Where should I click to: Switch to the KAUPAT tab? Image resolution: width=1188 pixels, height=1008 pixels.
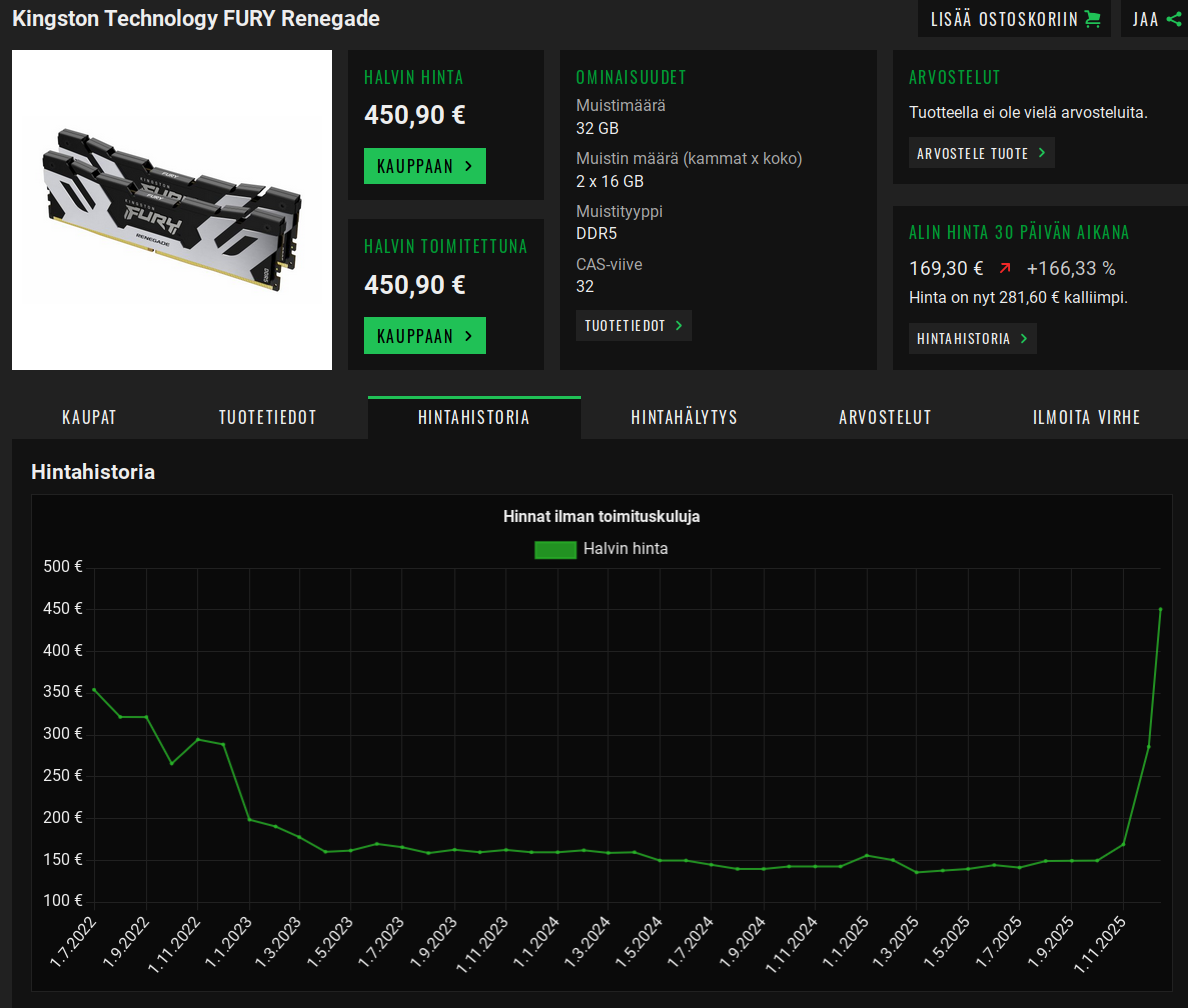coord(89,418)
